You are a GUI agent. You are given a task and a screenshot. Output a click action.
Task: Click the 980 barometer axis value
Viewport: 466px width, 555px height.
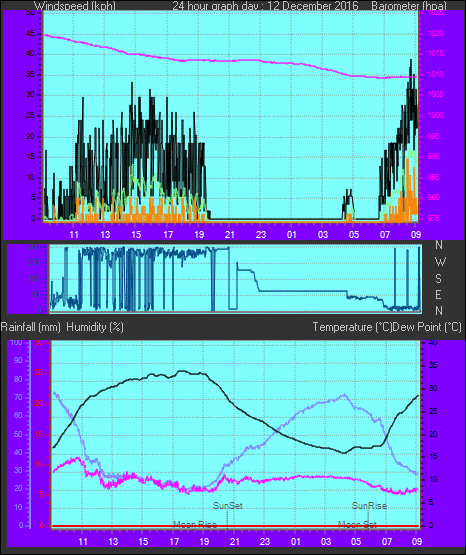[434, 198]
